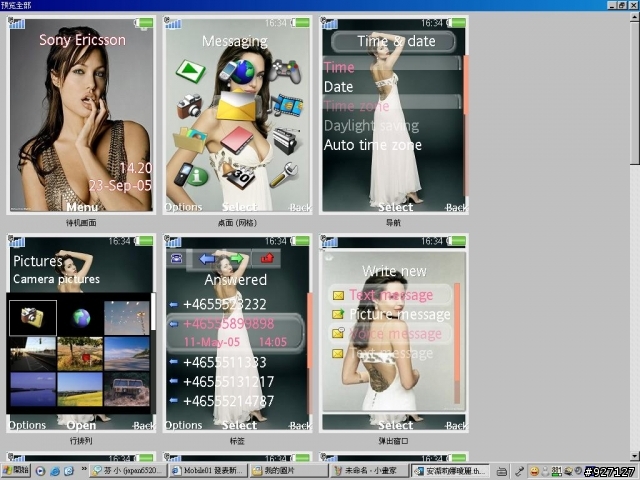The width and height of the screenshot is (640, 480).
Task: Click the smiley face system tray icon
Action: (x=534, y=471)
